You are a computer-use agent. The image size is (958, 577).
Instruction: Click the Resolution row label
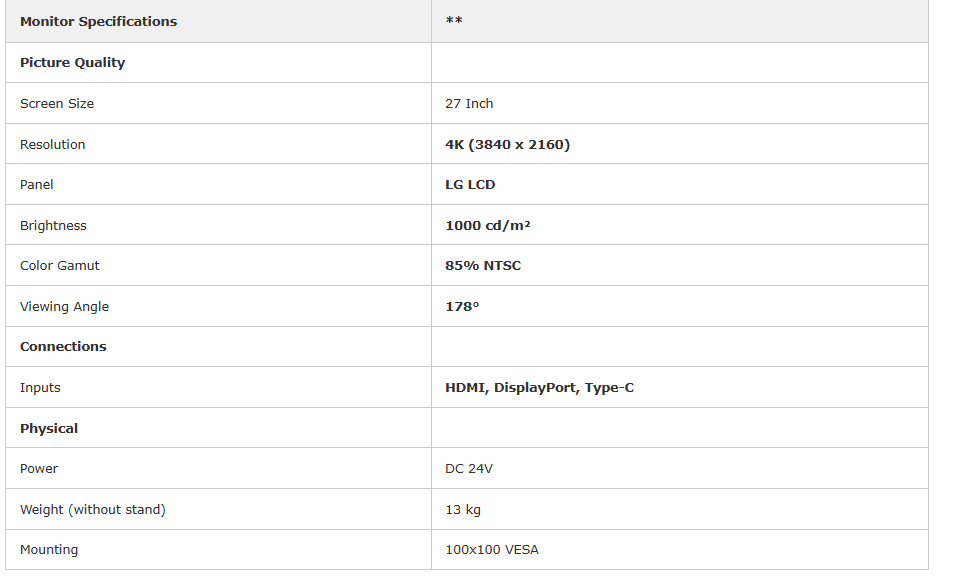click(52, 144)
